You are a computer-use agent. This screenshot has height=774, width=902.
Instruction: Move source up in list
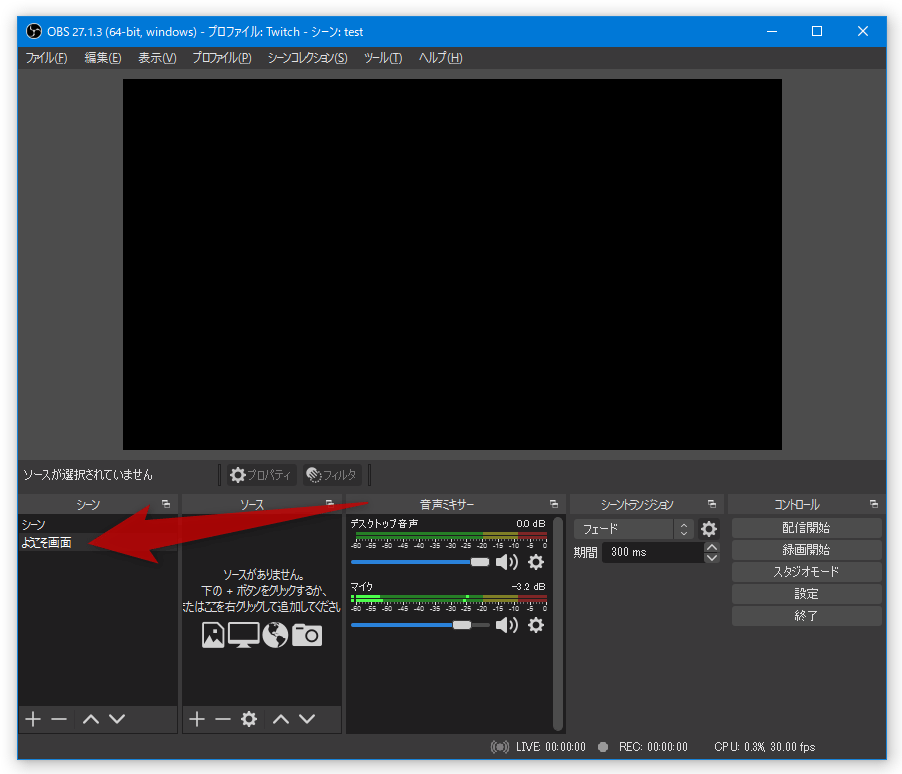pos(281,719)
